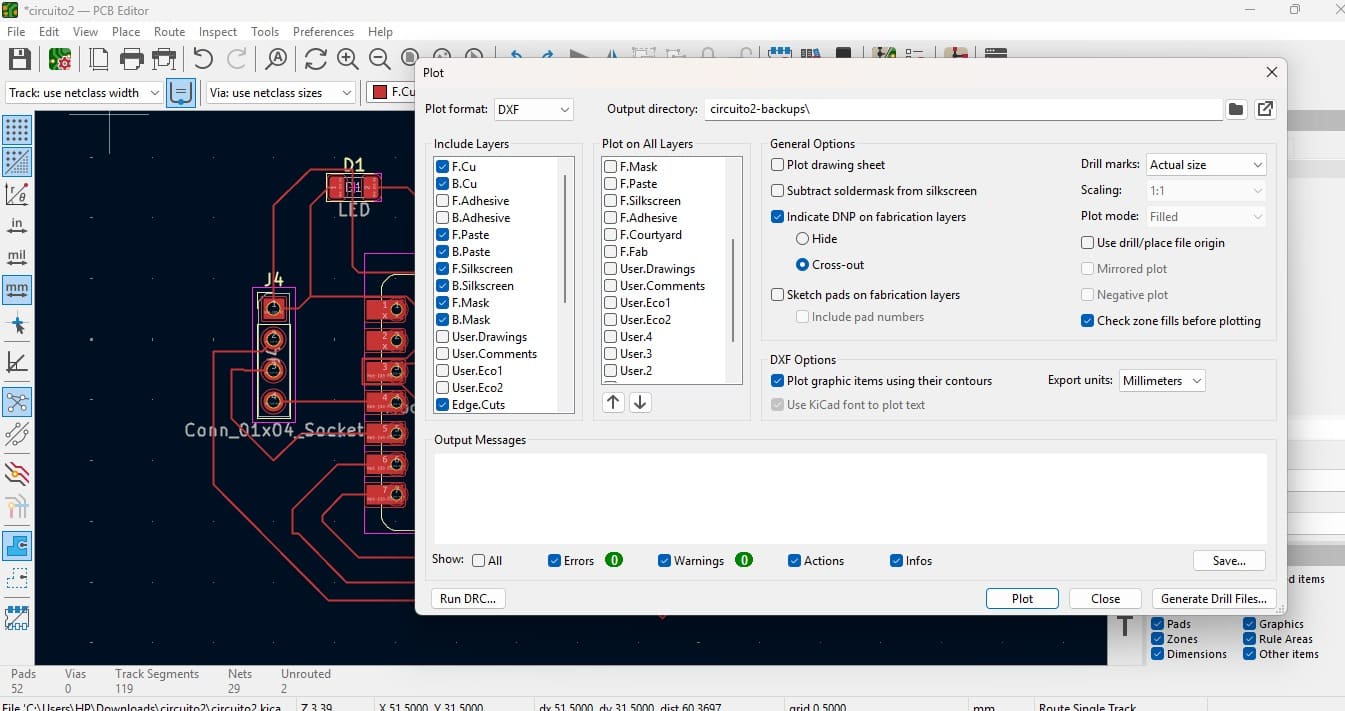Image resolution: width=1345 pixels, height=711 pixels.
Task: Click the Plot plotter icon in toolbar
Action: tap(164, 59)
